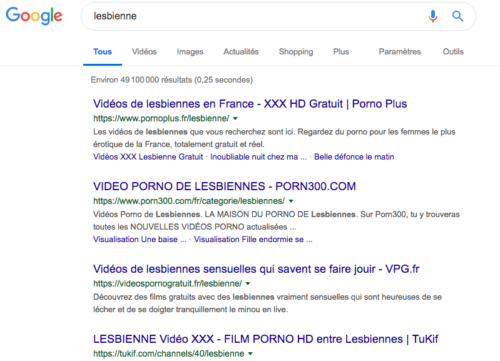Open Paramètres menu

pyautogui.click(x=400, y=52)
